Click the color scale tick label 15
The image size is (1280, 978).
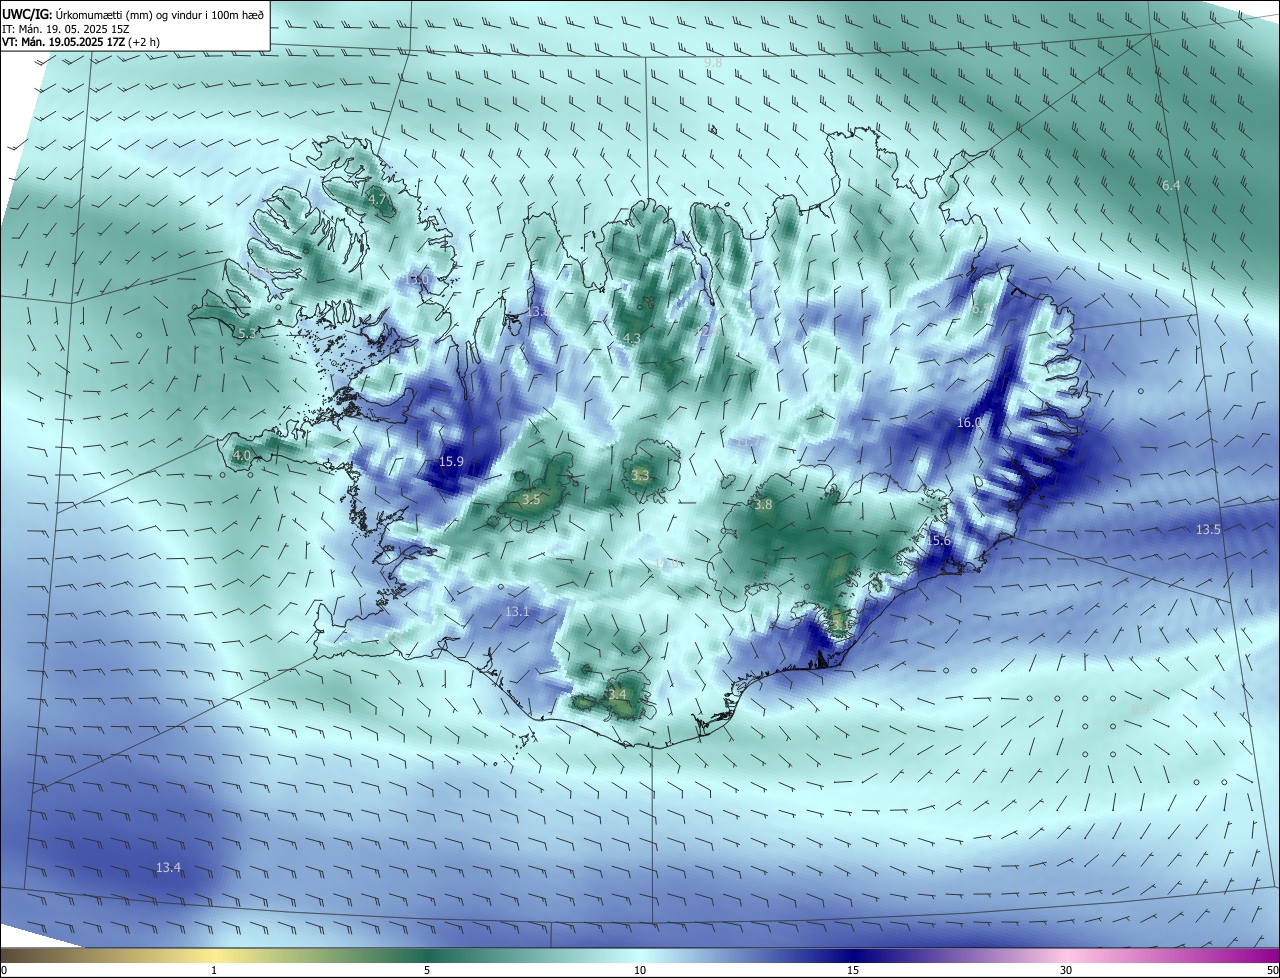coord(853,971)
